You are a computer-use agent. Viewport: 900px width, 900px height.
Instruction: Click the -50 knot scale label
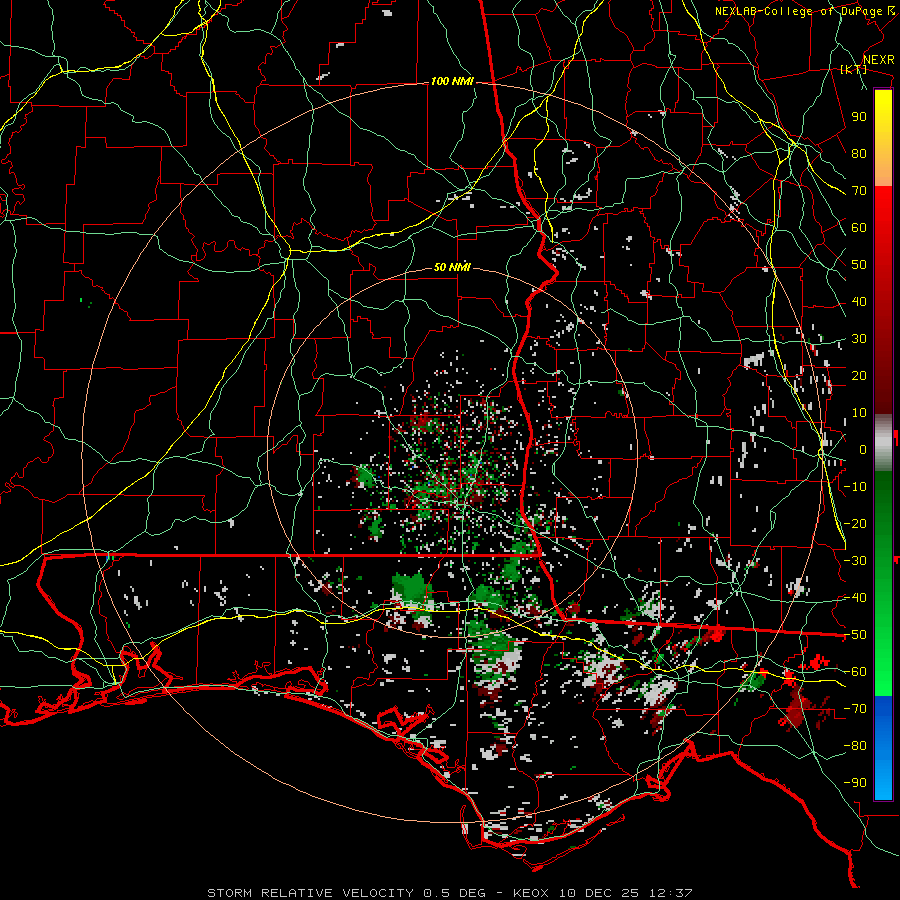pyautogui.click(x=855, y=635)
